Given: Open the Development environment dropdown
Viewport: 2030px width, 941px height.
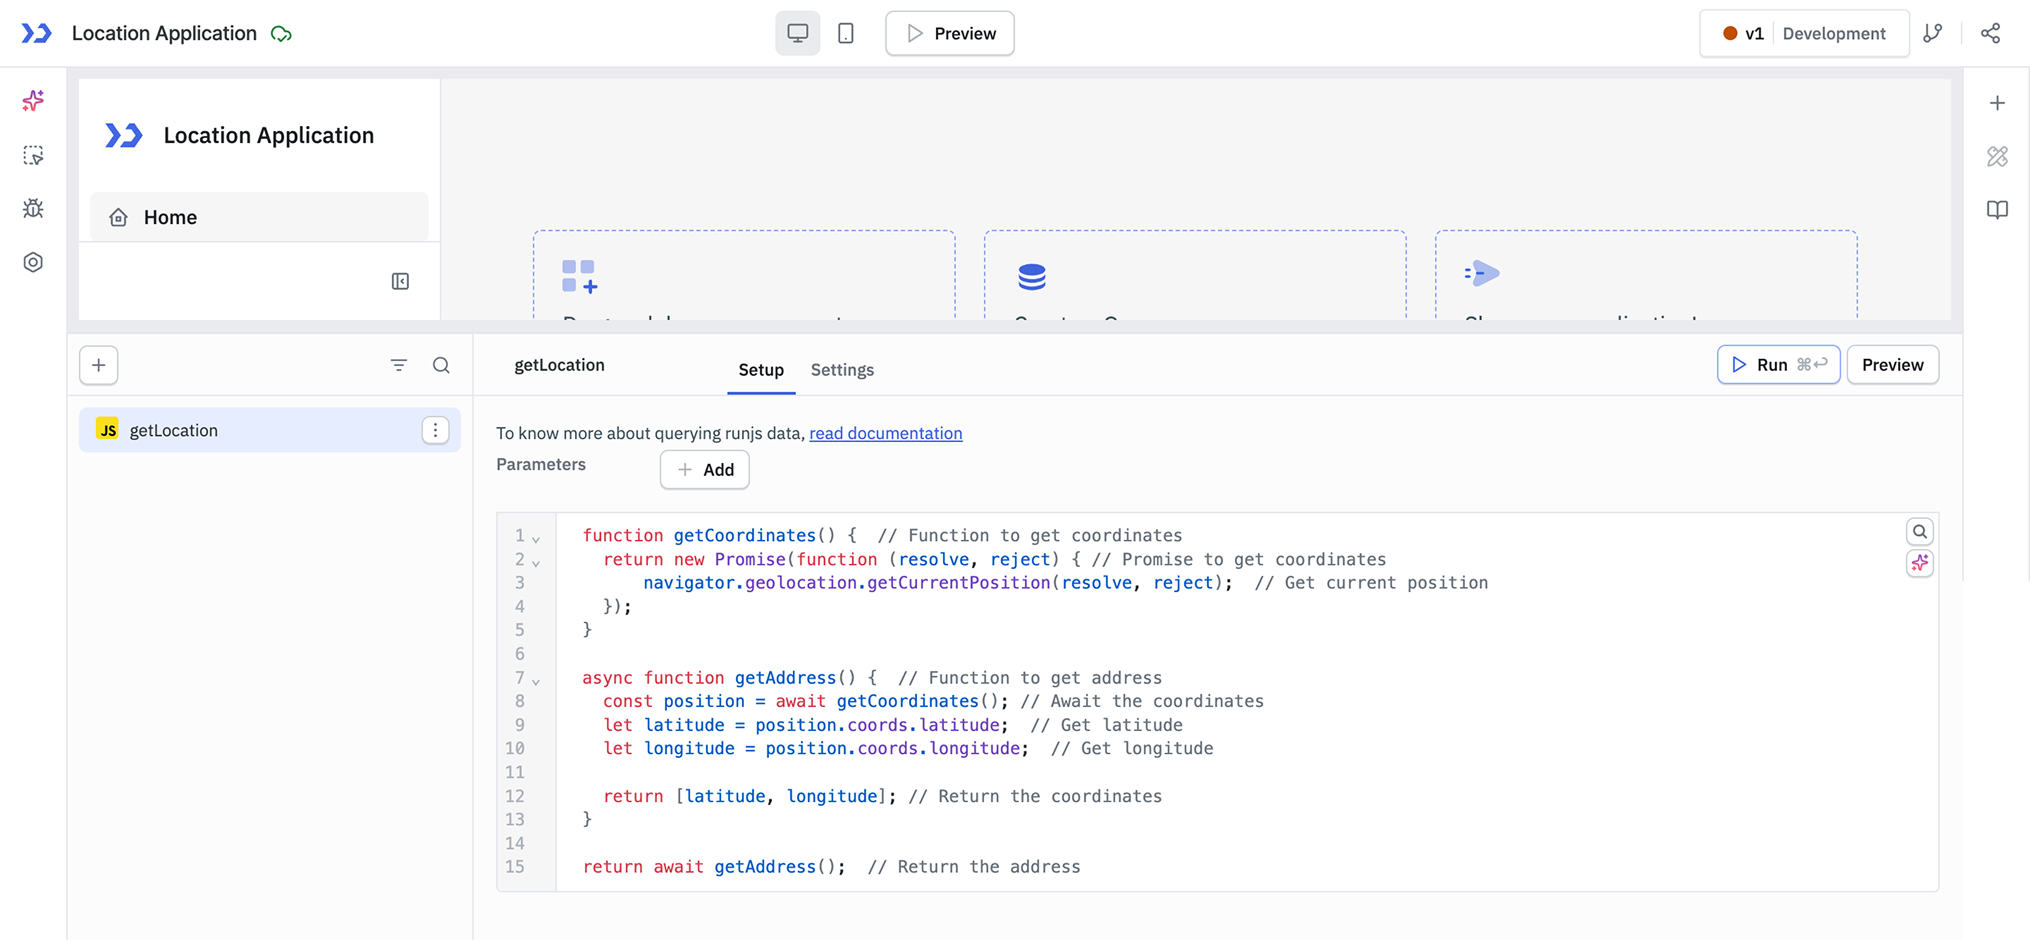Looking at the screenshot, I should (x=1835, y=33).
